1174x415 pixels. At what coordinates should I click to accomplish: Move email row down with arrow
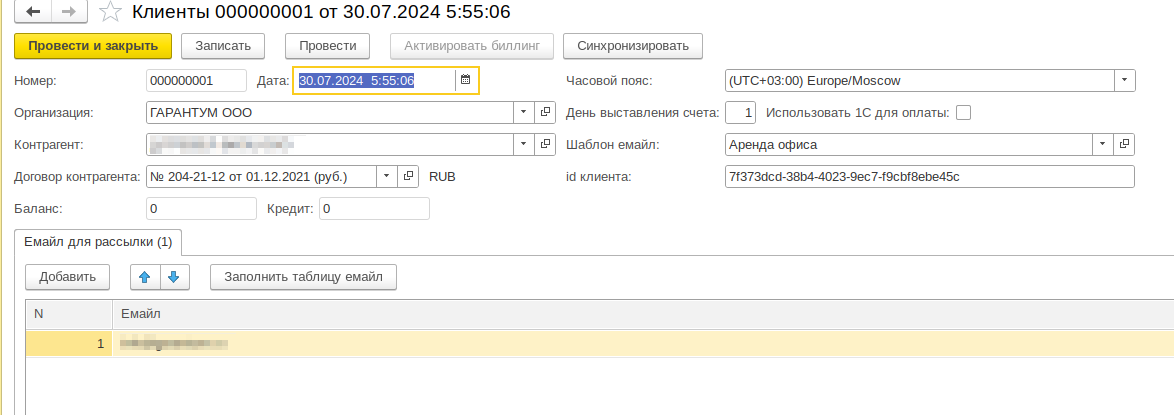point(173,277)
